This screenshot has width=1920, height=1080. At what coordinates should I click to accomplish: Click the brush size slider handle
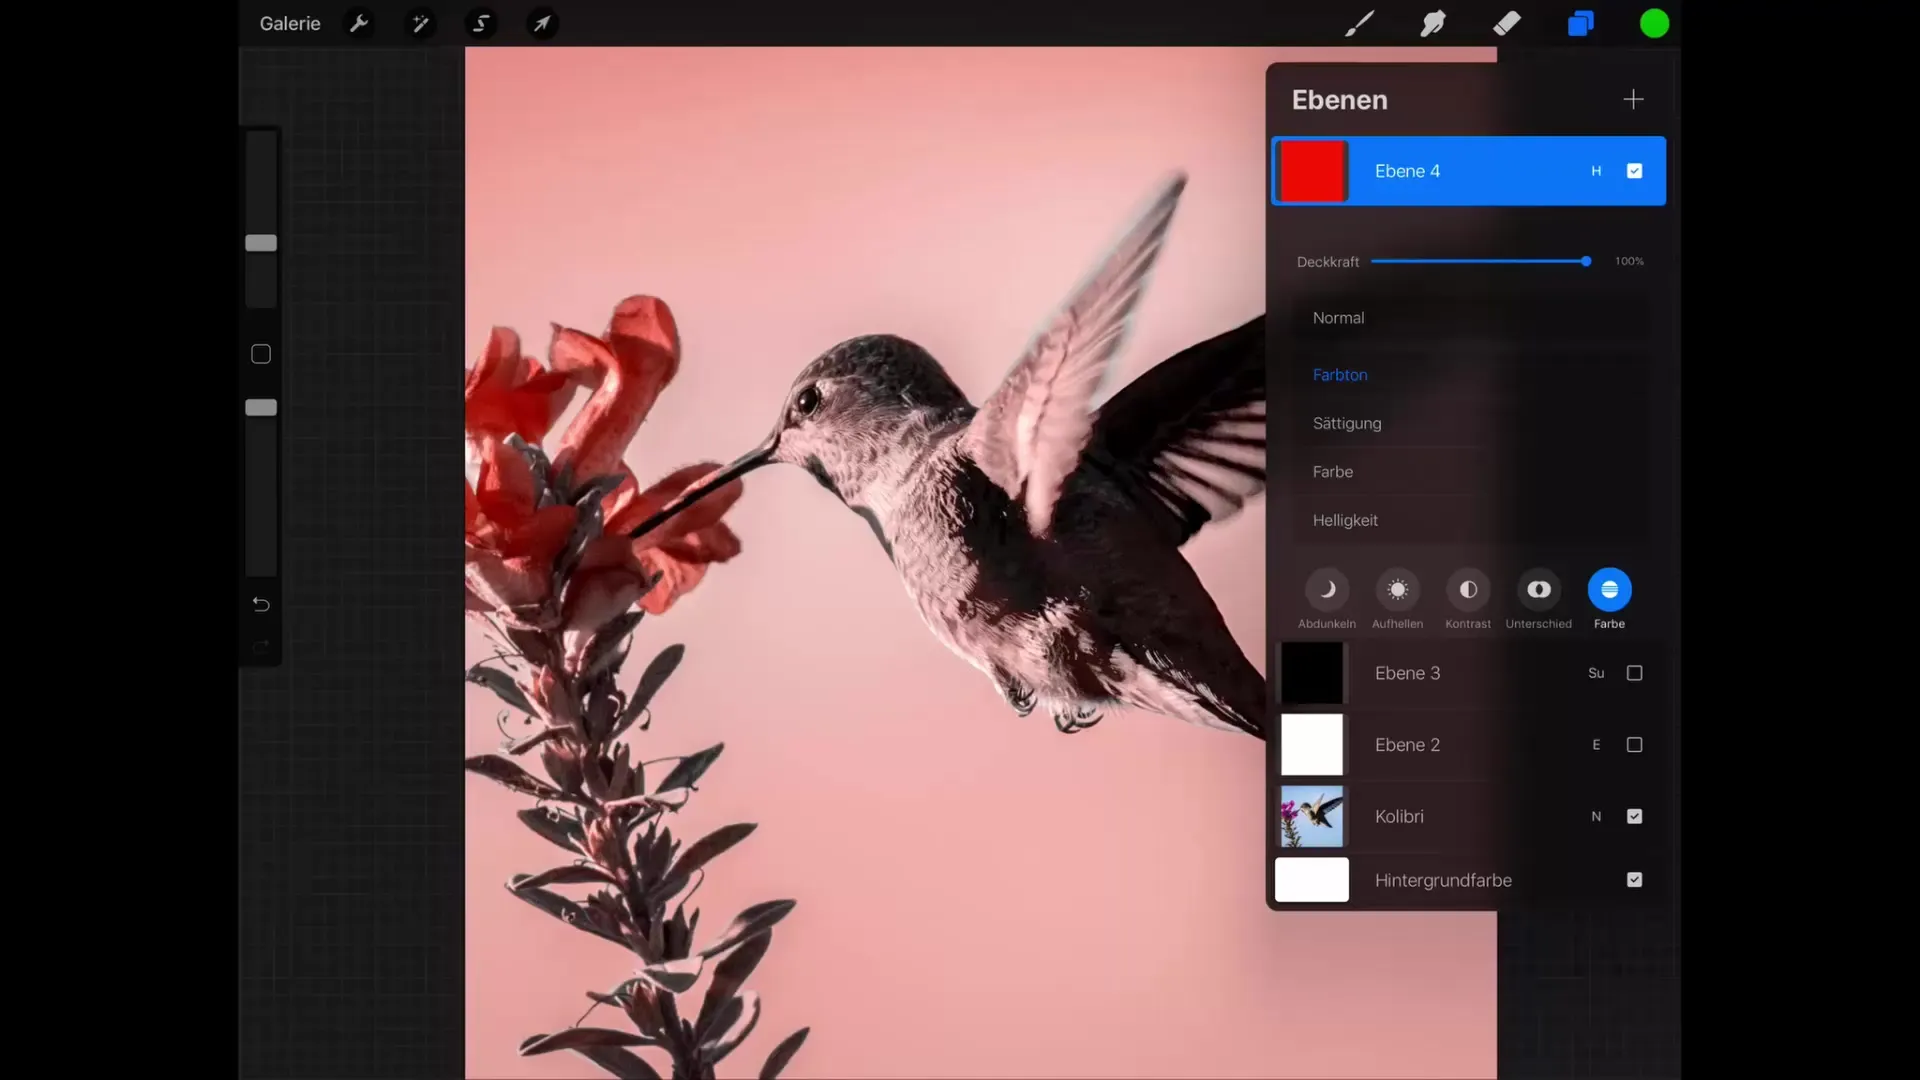coord(261,243)
